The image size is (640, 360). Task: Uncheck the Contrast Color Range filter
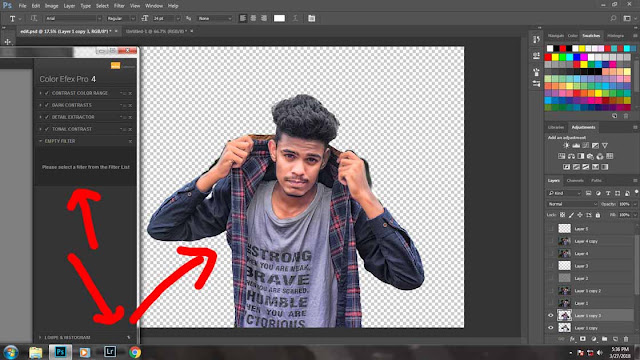point(47,93)
